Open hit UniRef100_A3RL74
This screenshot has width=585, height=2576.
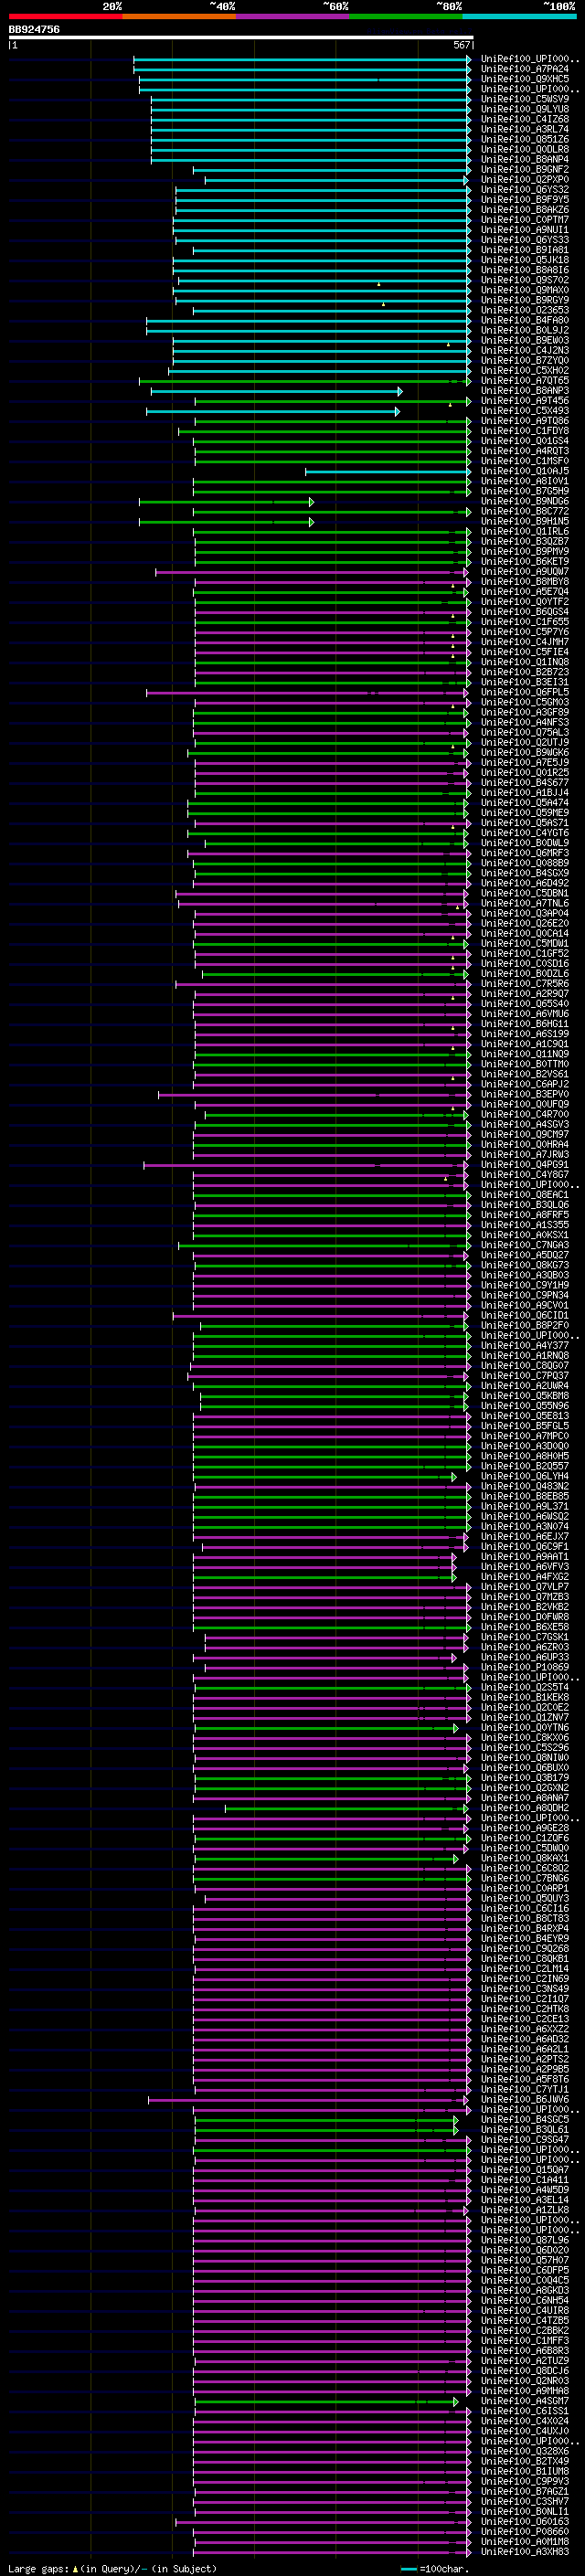525,129
